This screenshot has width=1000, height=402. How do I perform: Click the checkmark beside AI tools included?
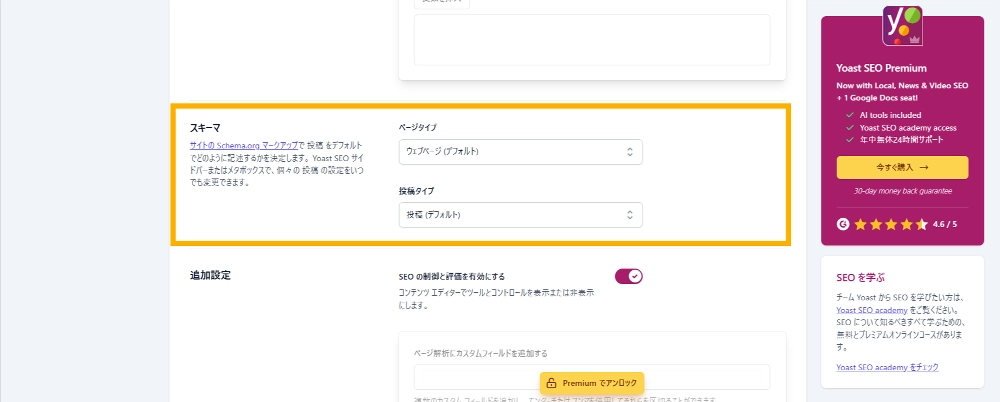848,114
